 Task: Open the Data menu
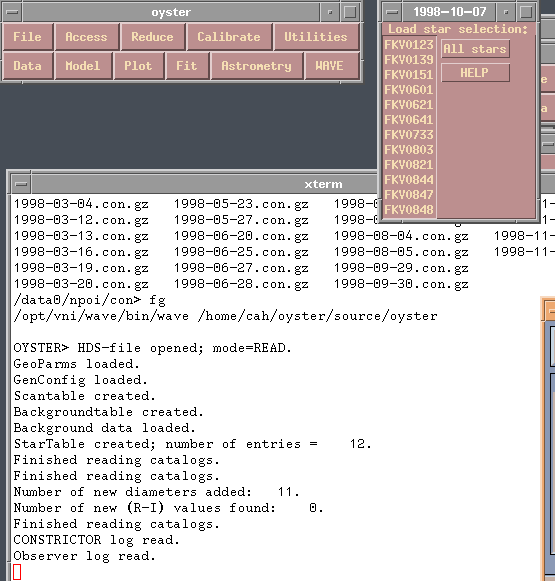28,66
